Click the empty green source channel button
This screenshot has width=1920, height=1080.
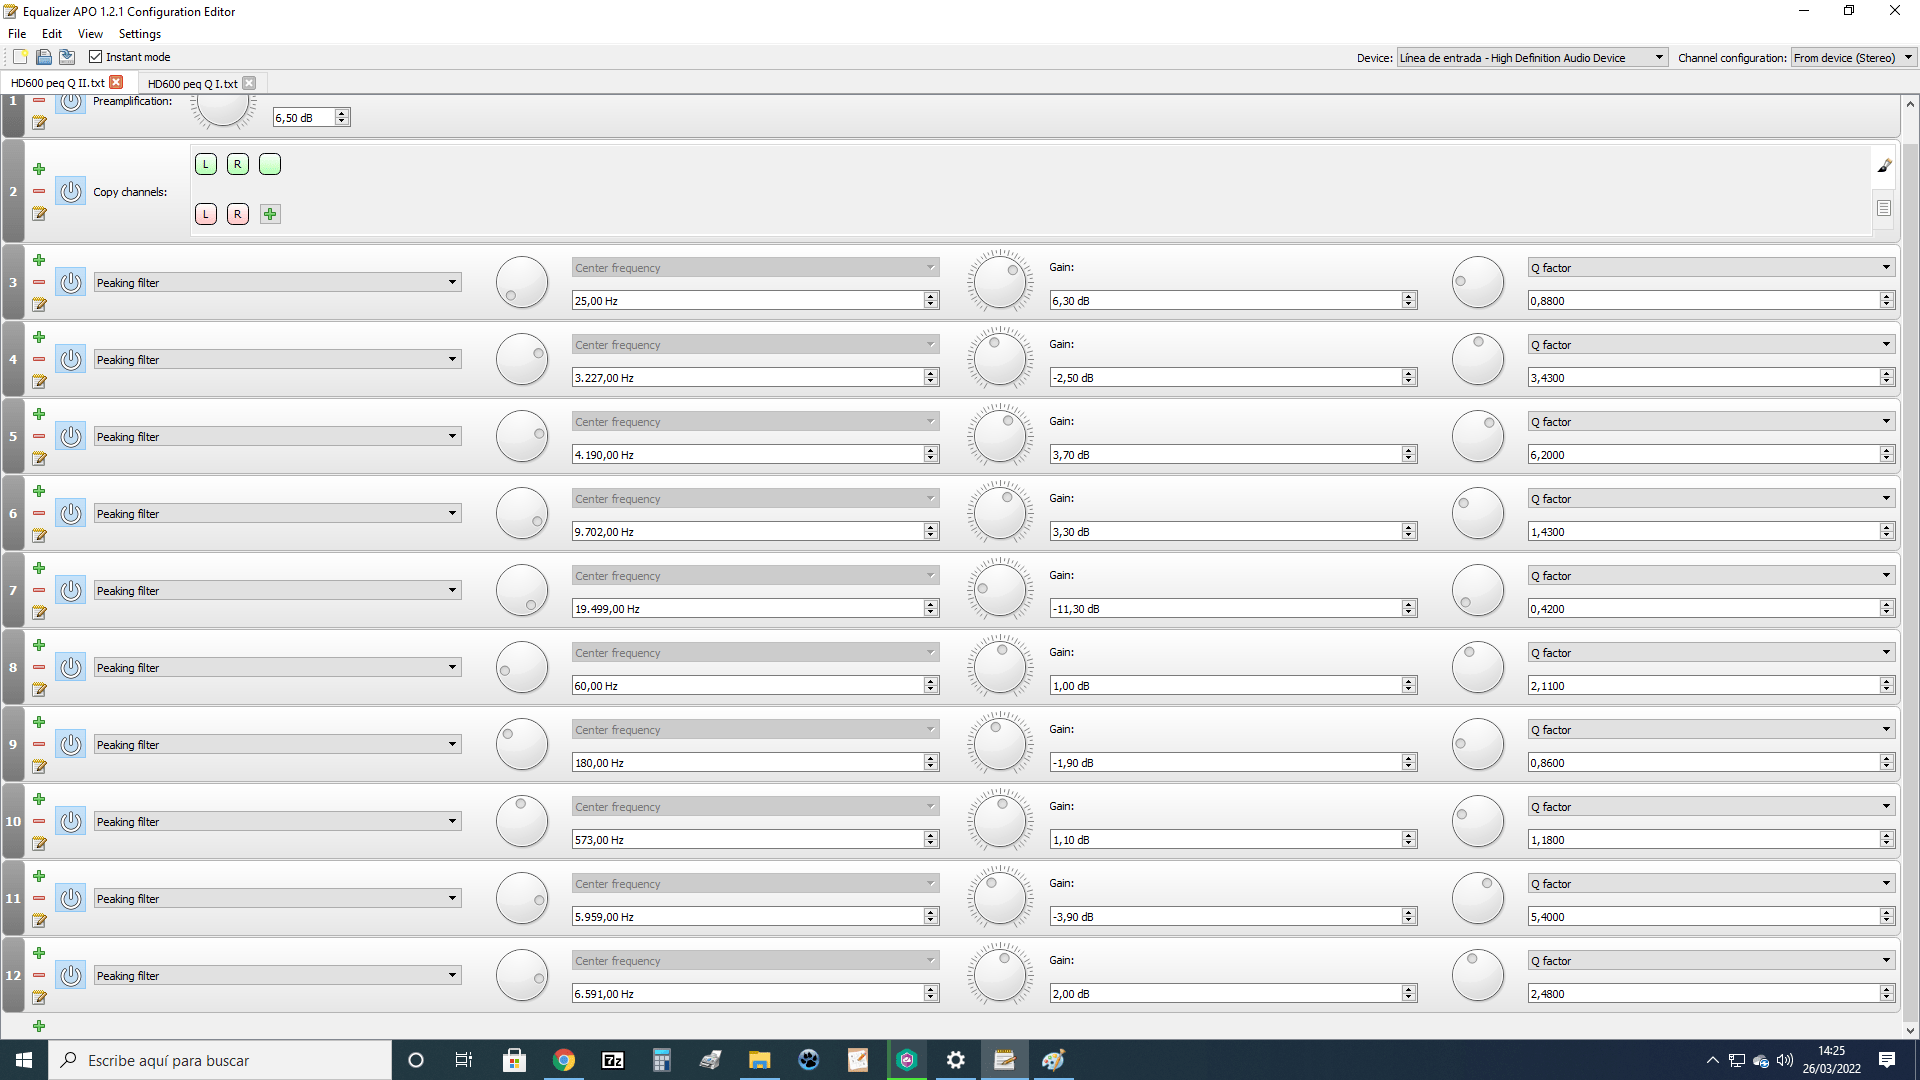pyautogui.click(x=270, y=164)
